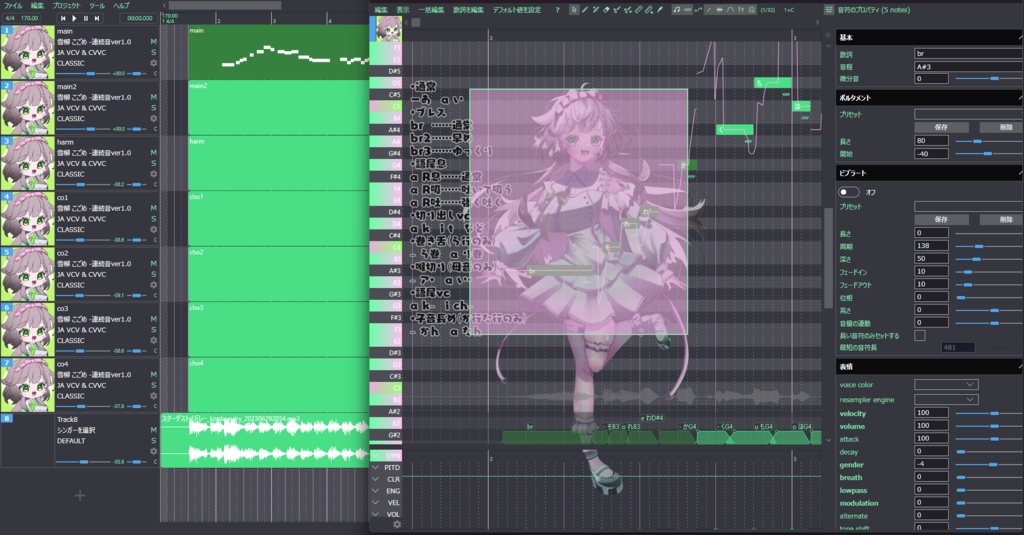1024x535 pixels.
Task: Adjust the velocity slider
Action: pos(989,413)
